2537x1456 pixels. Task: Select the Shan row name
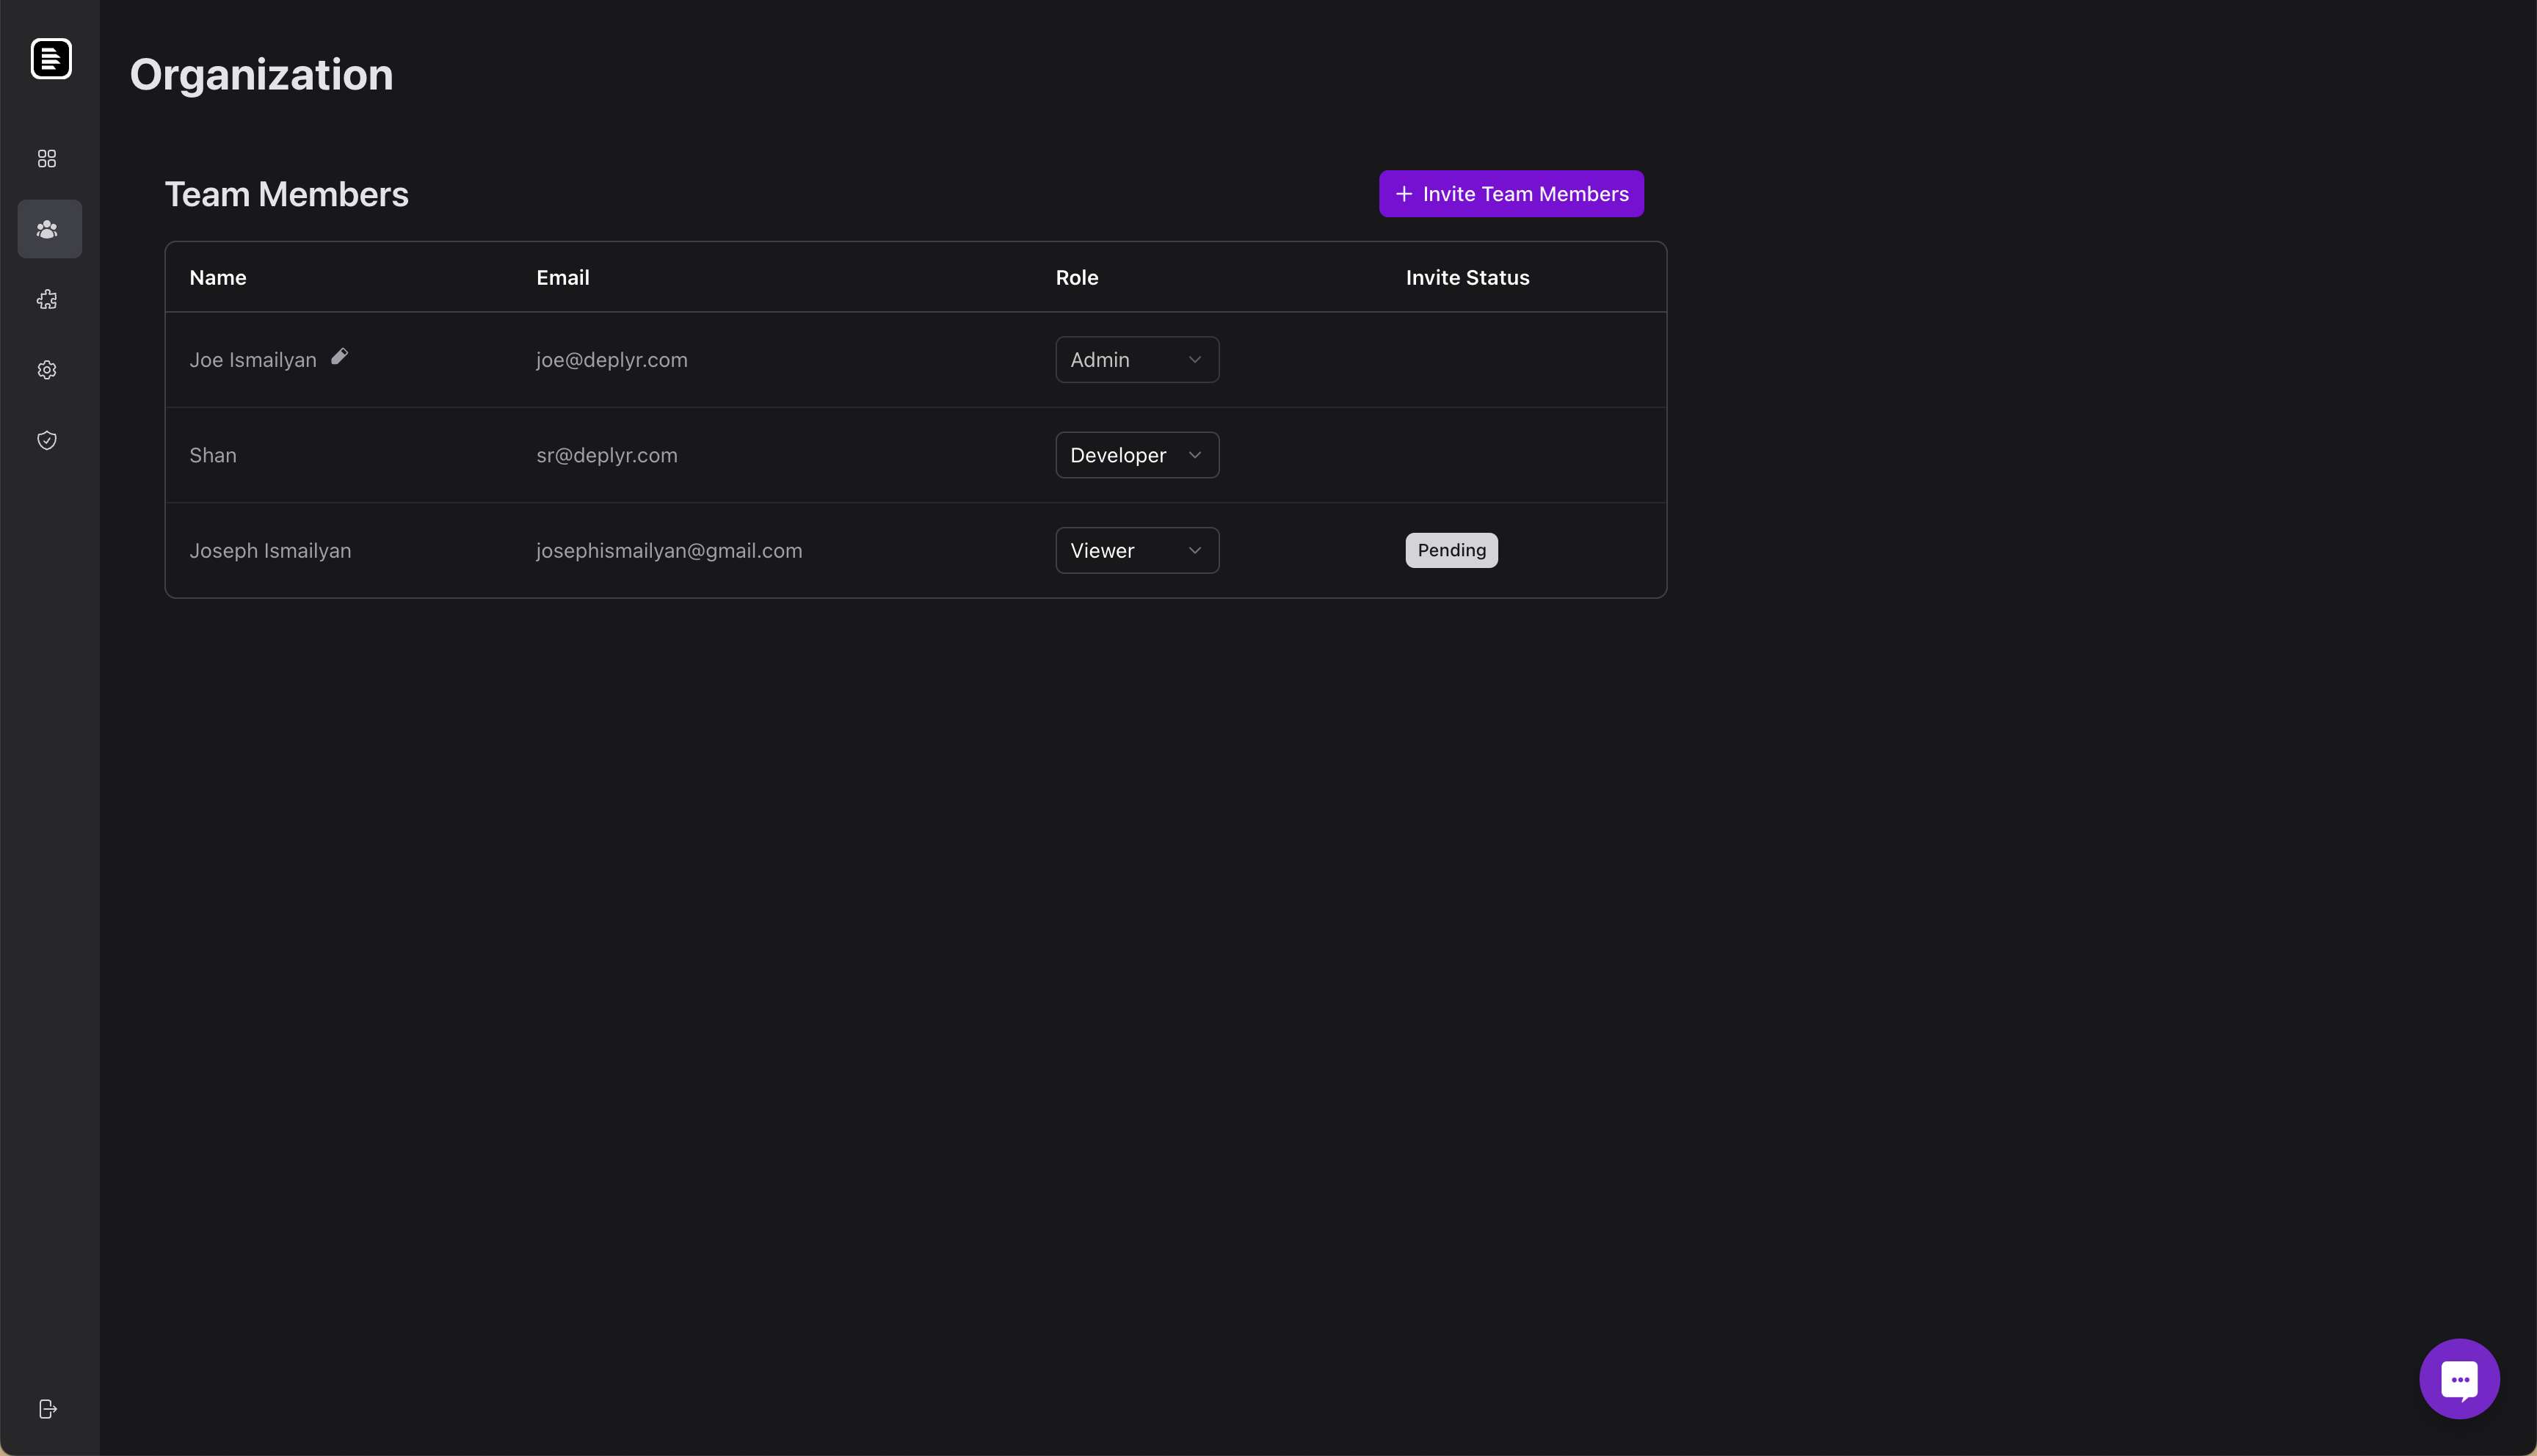[213, 456]
